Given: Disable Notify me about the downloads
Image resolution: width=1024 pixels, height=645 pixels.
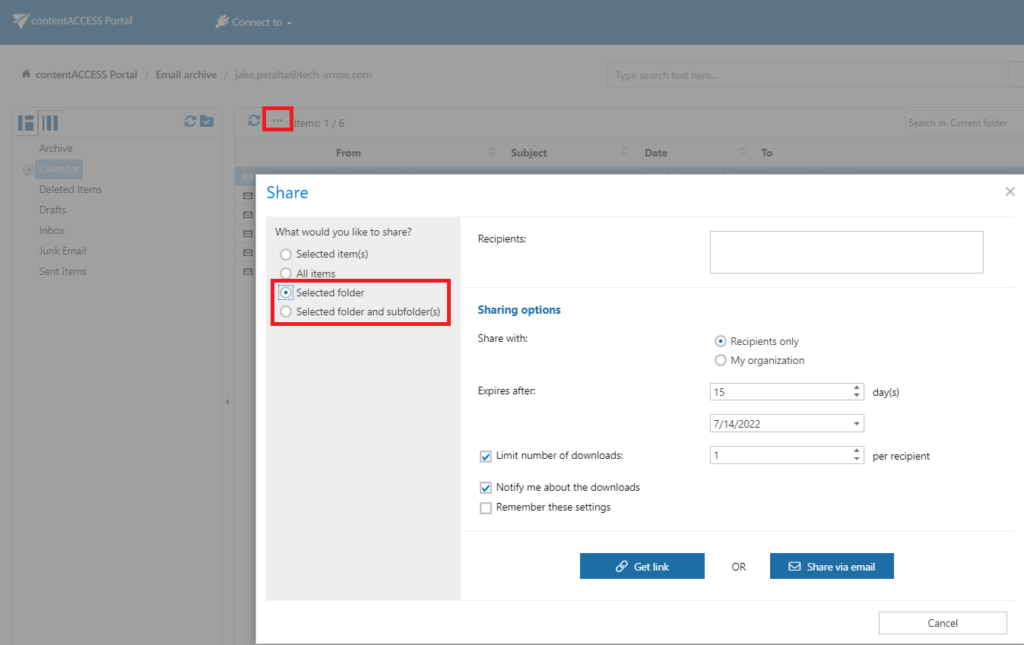Looking at the screenshot, I should point(486,488).
